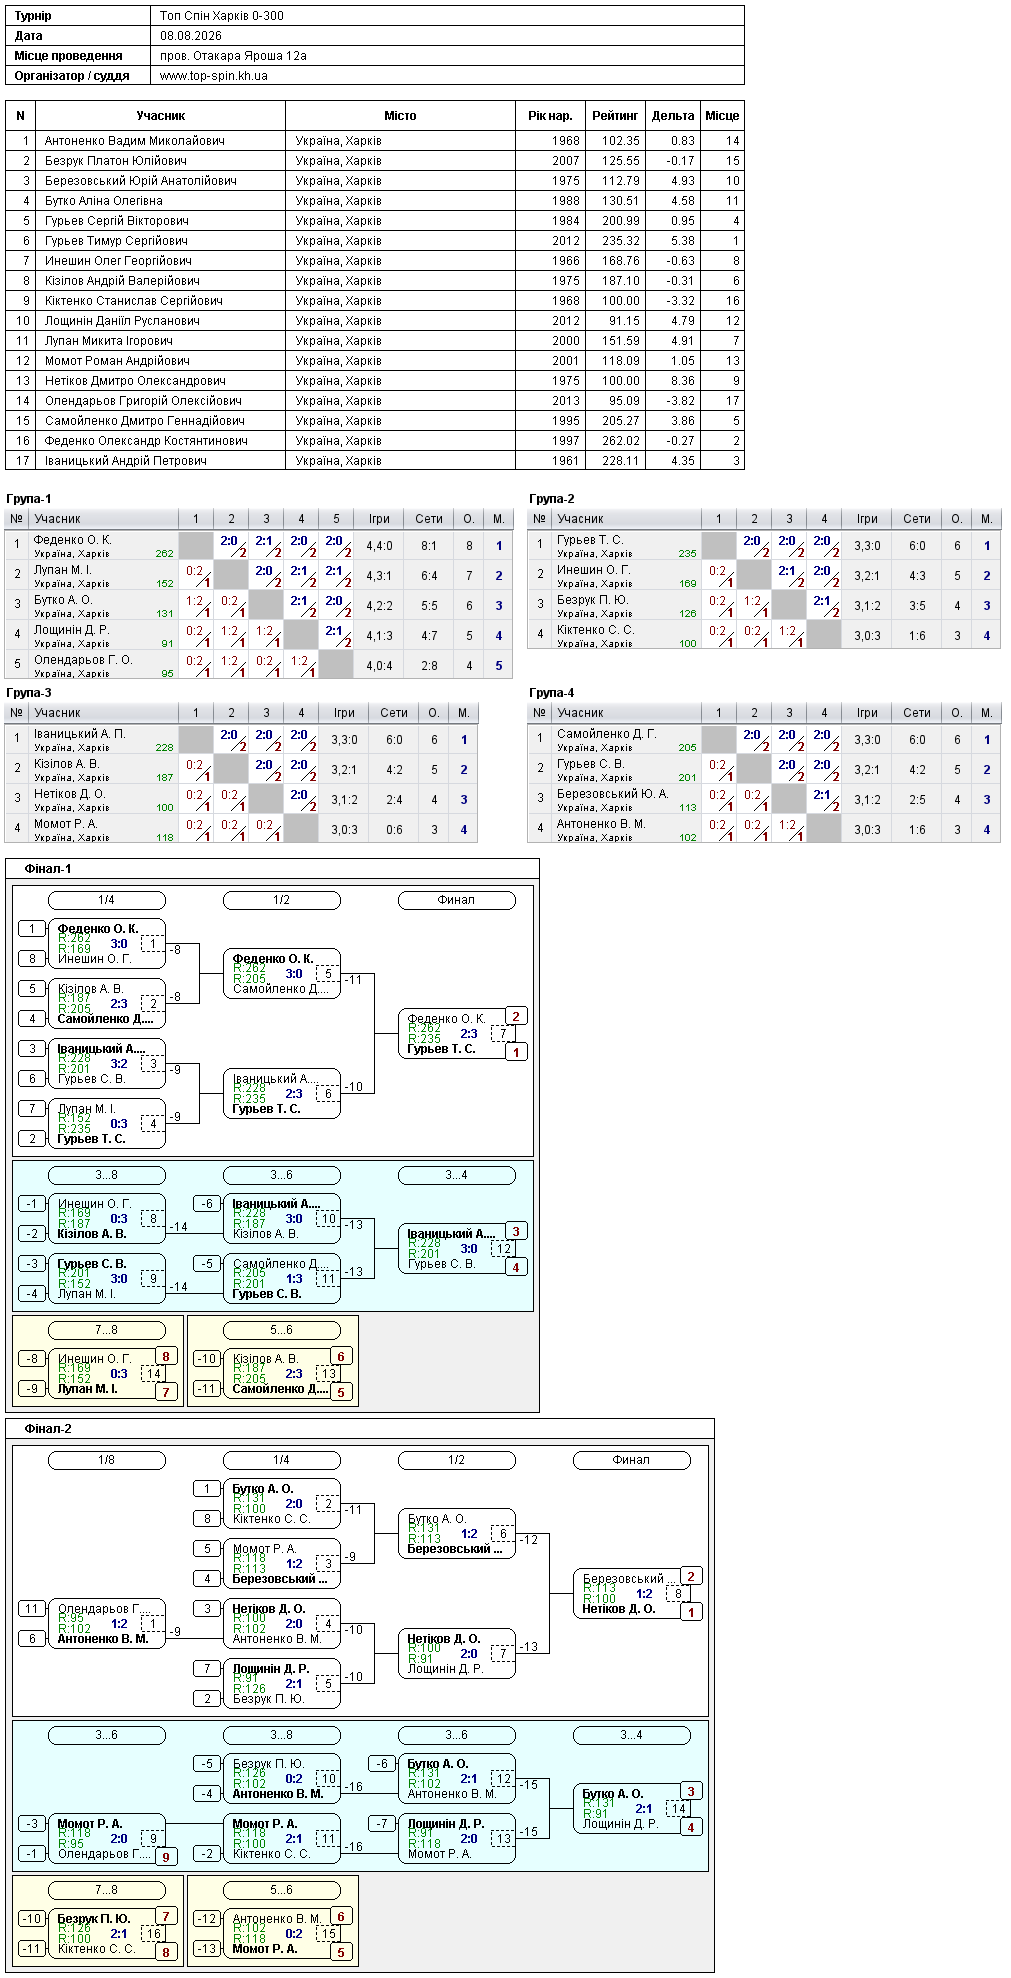1011x1978 pixels.
Task: Click Феденко О. К. in Група-1
Action: tap(73, 540)
